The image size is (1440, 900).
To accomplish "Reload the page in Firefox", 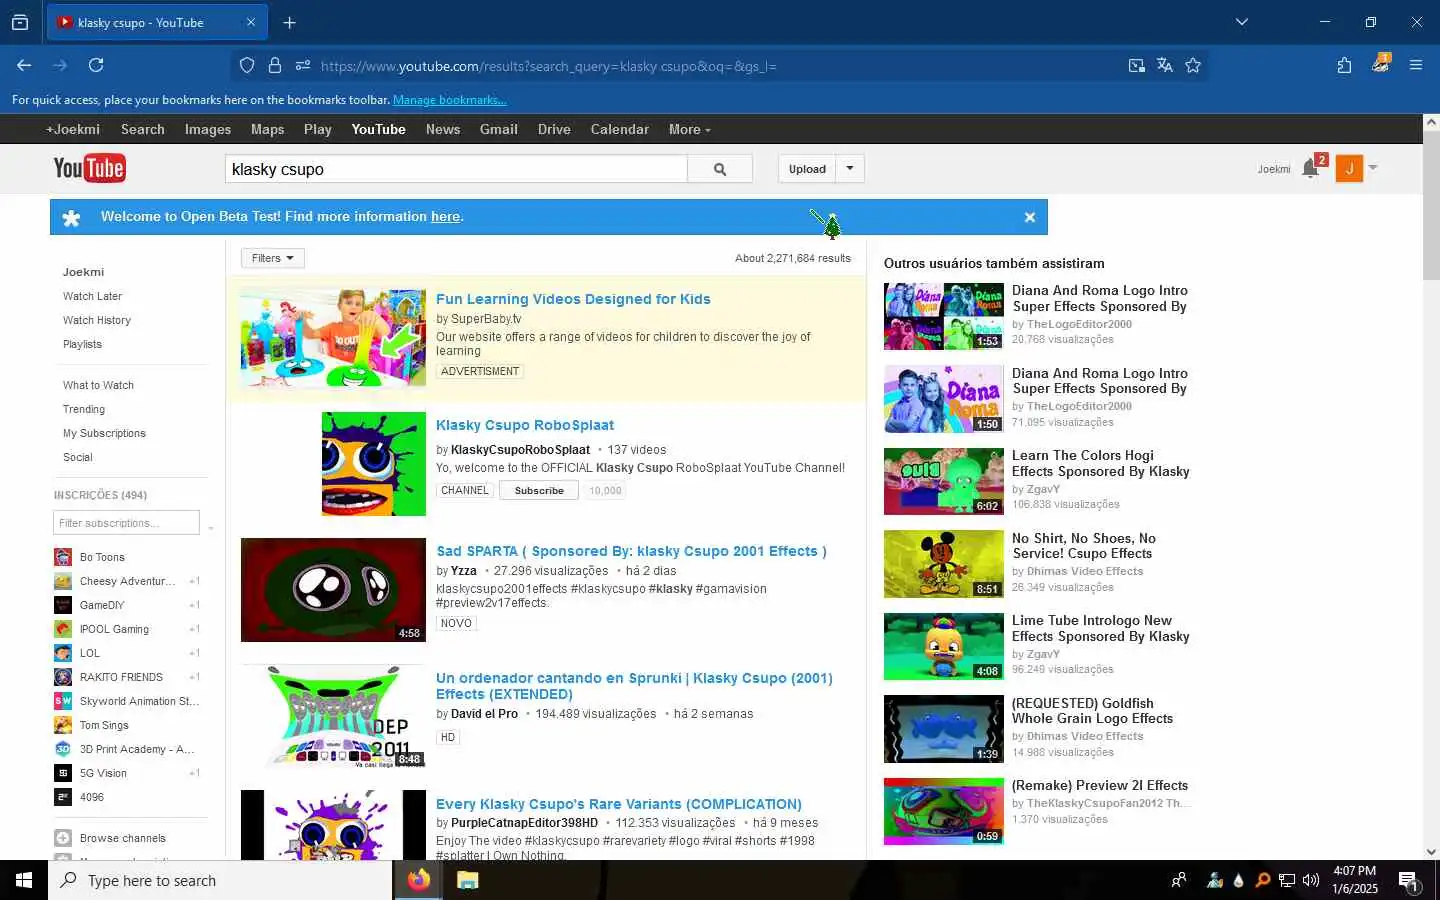I will pos(96,65).
